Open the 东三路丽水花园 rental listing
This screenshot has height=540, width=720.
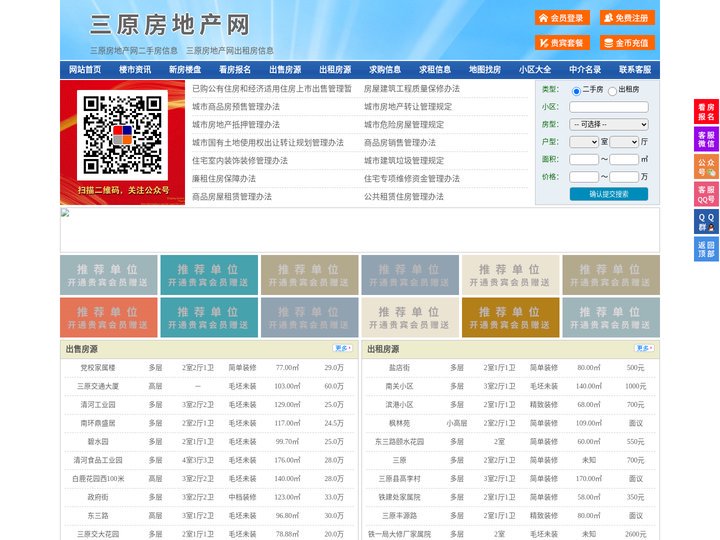point(399,442)
